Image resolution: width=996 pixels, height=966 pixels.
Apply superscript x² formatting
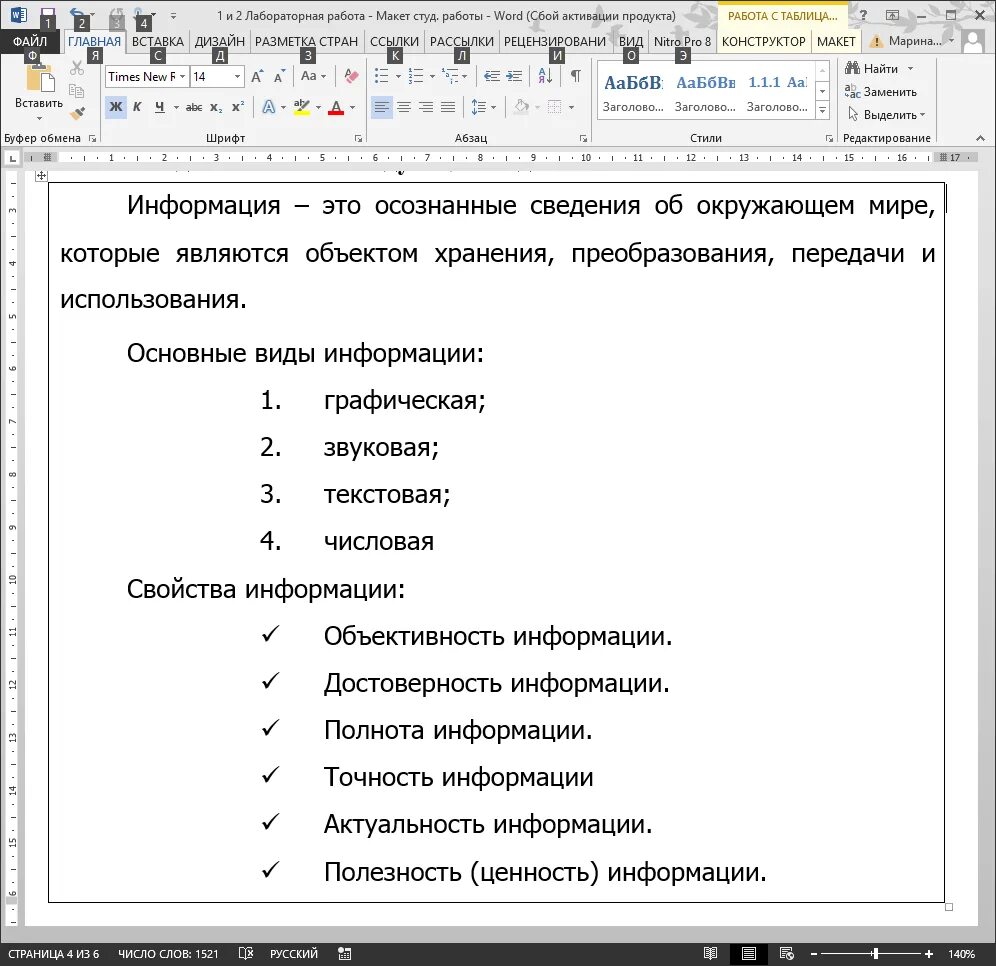238,107
